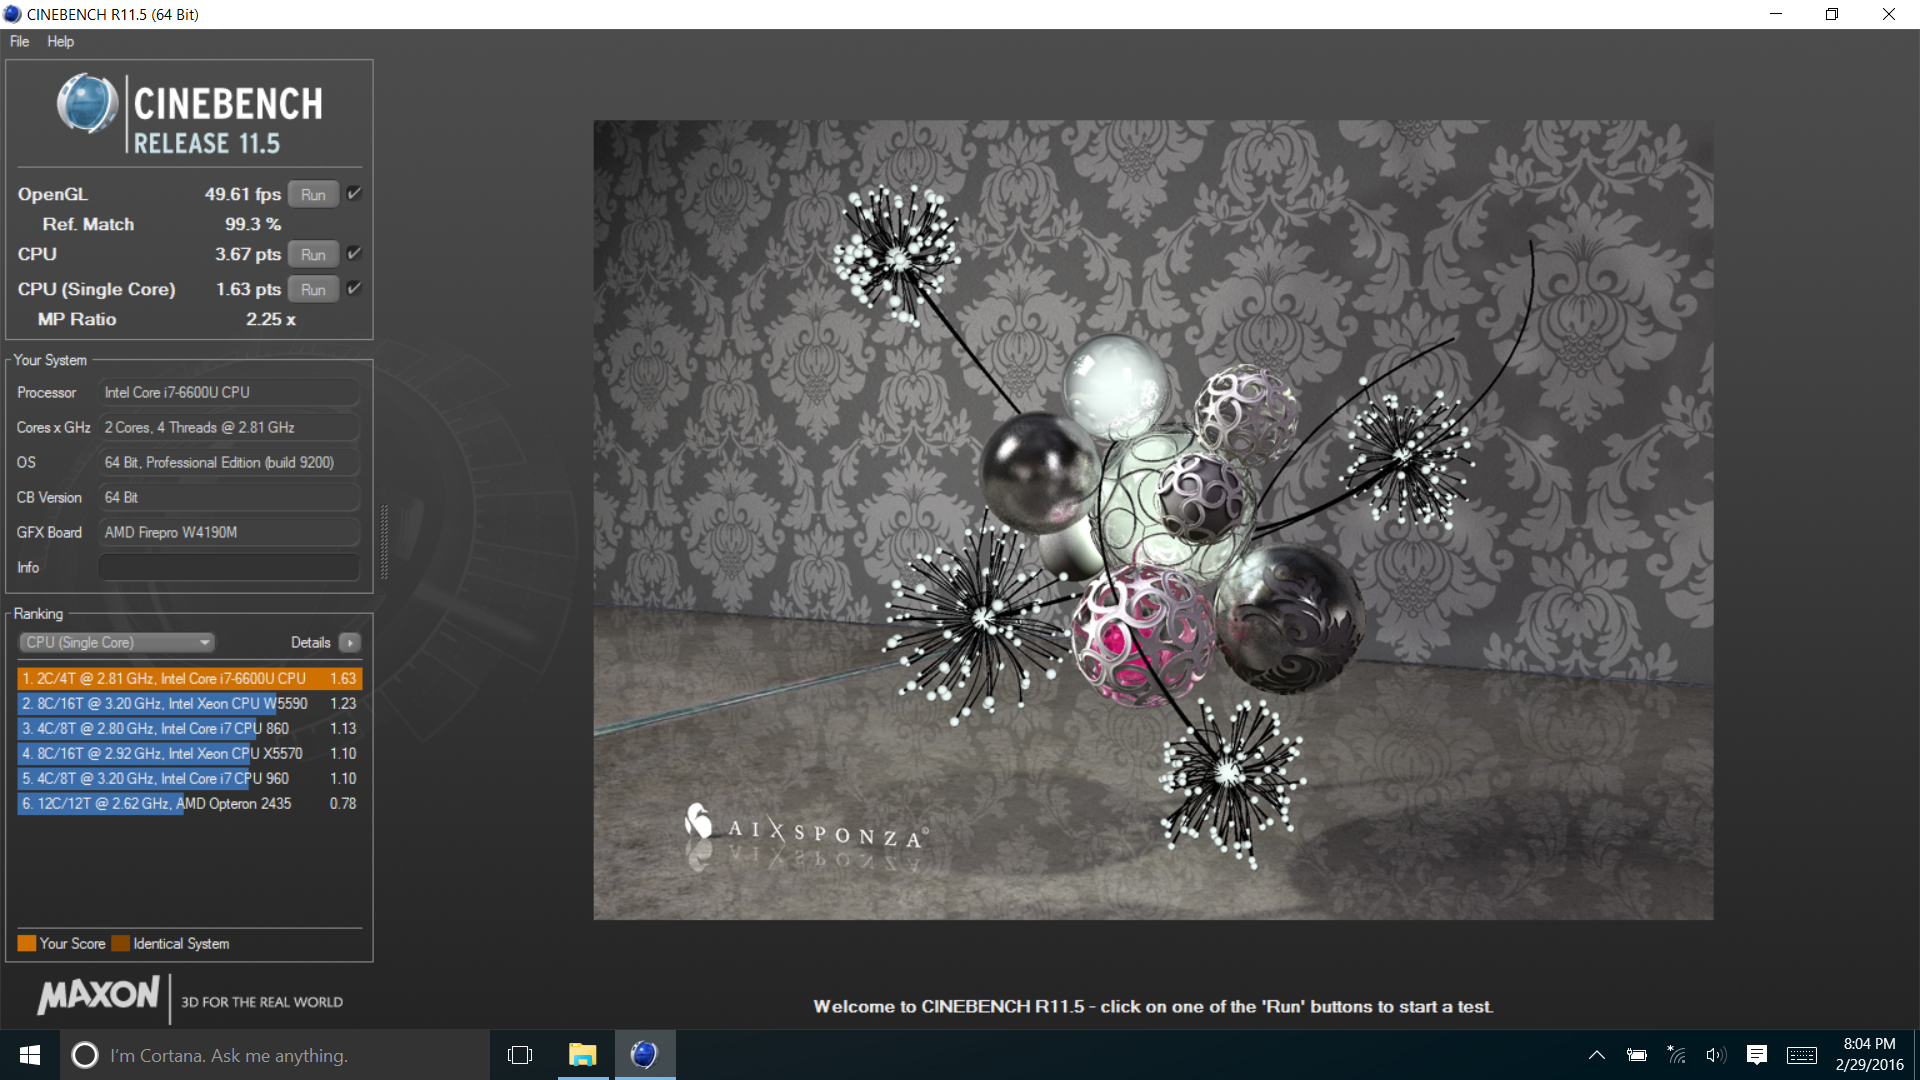Open the volume speaker tray icon
The height and width of the screenshot is (1080, 1920).
click(1716, 1055)
